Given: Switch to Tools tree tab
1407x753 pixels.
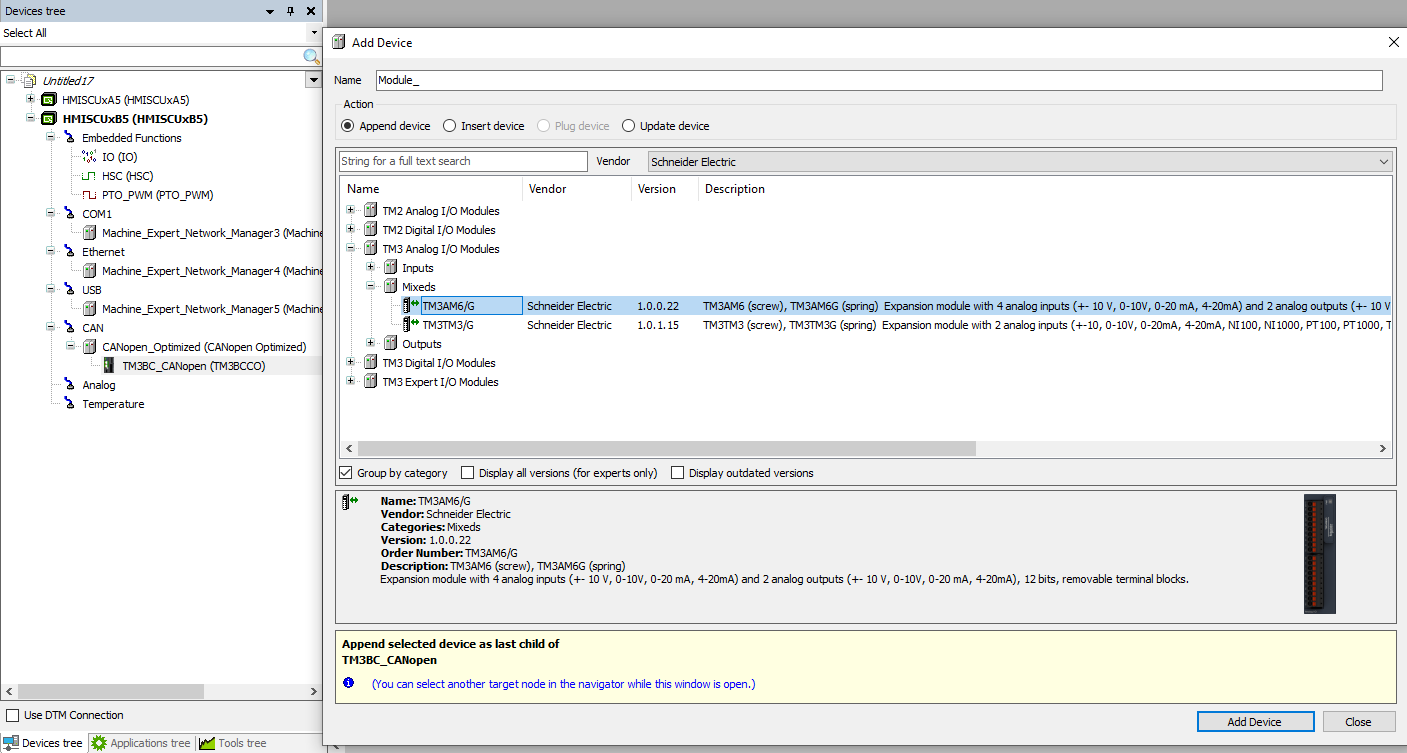Looking at the screenshot, I should point(233,743).
